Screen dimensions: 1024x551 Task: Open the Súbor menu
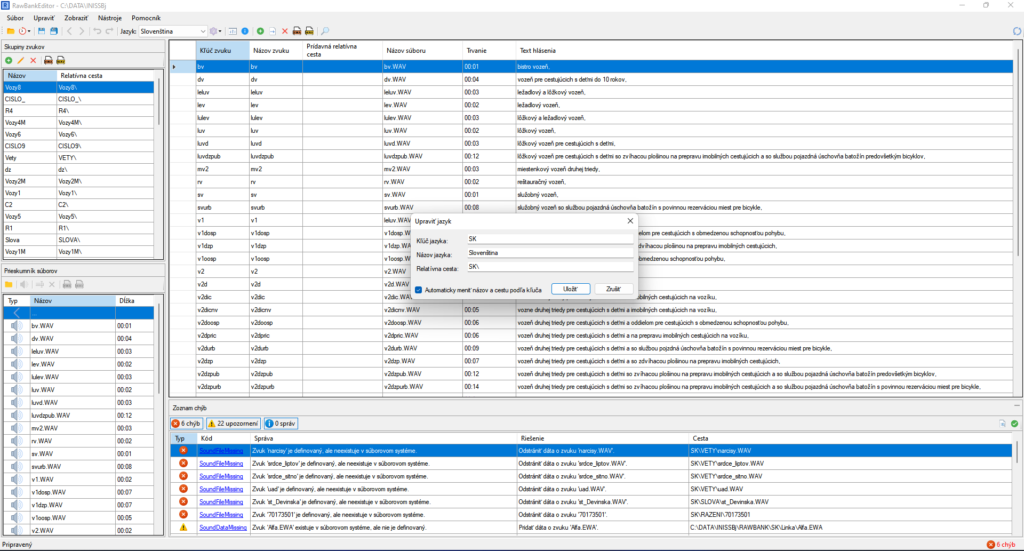16,18
